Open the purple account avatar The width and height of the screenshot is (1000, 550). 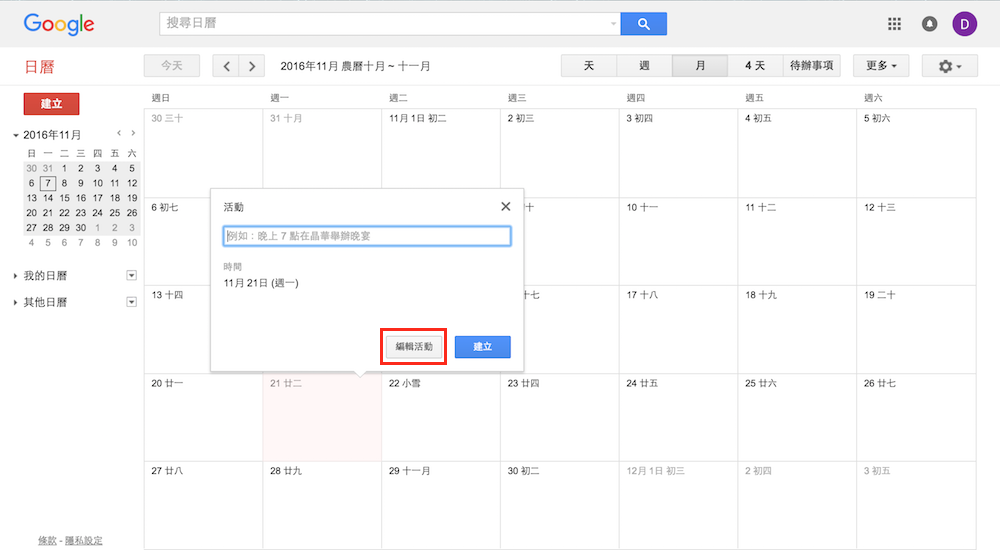[964, 24]
